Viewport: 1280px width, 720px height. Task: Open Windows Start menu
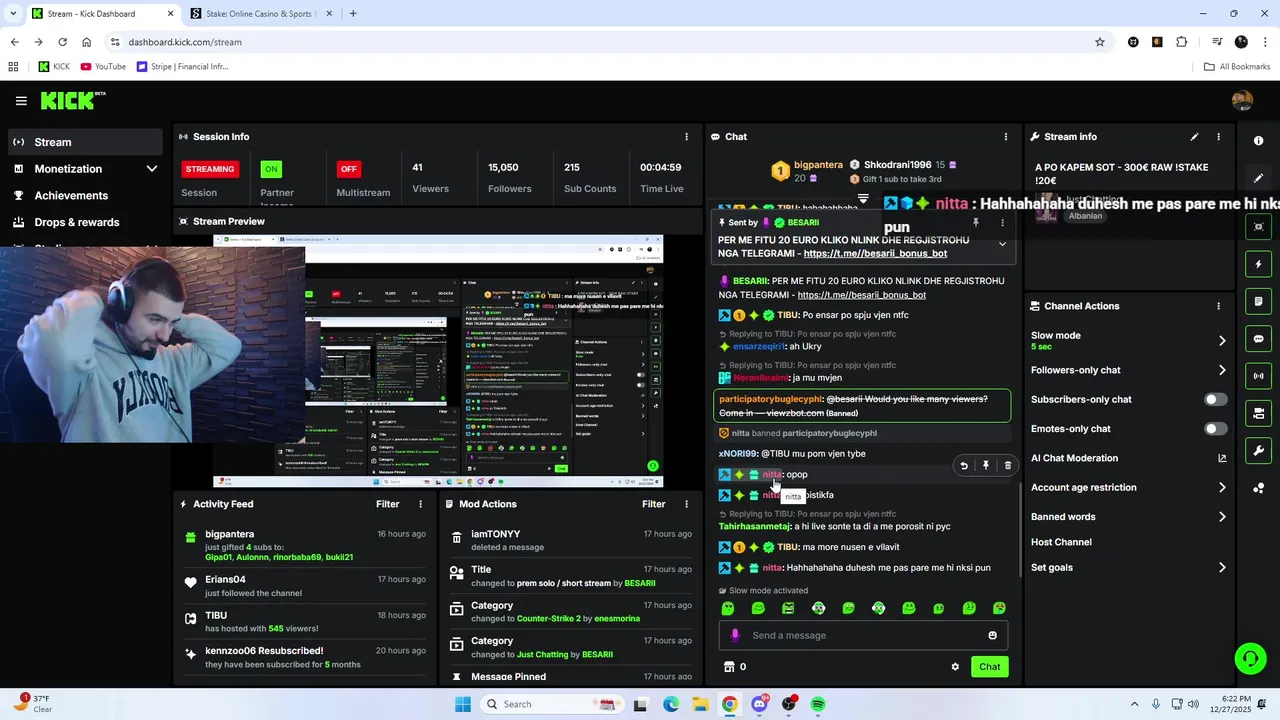tap(462, 704)
